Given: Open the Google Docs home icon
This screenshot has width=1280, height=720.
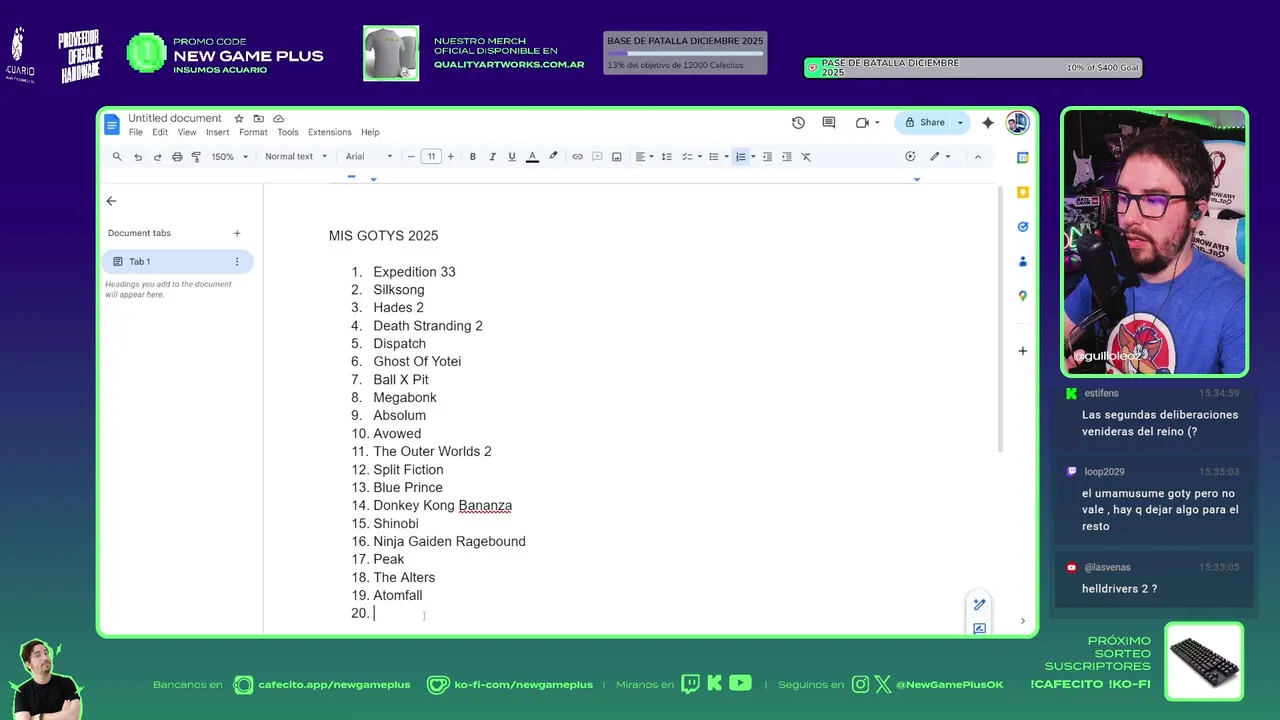Looking at the screenshot, I should (112, 124).
